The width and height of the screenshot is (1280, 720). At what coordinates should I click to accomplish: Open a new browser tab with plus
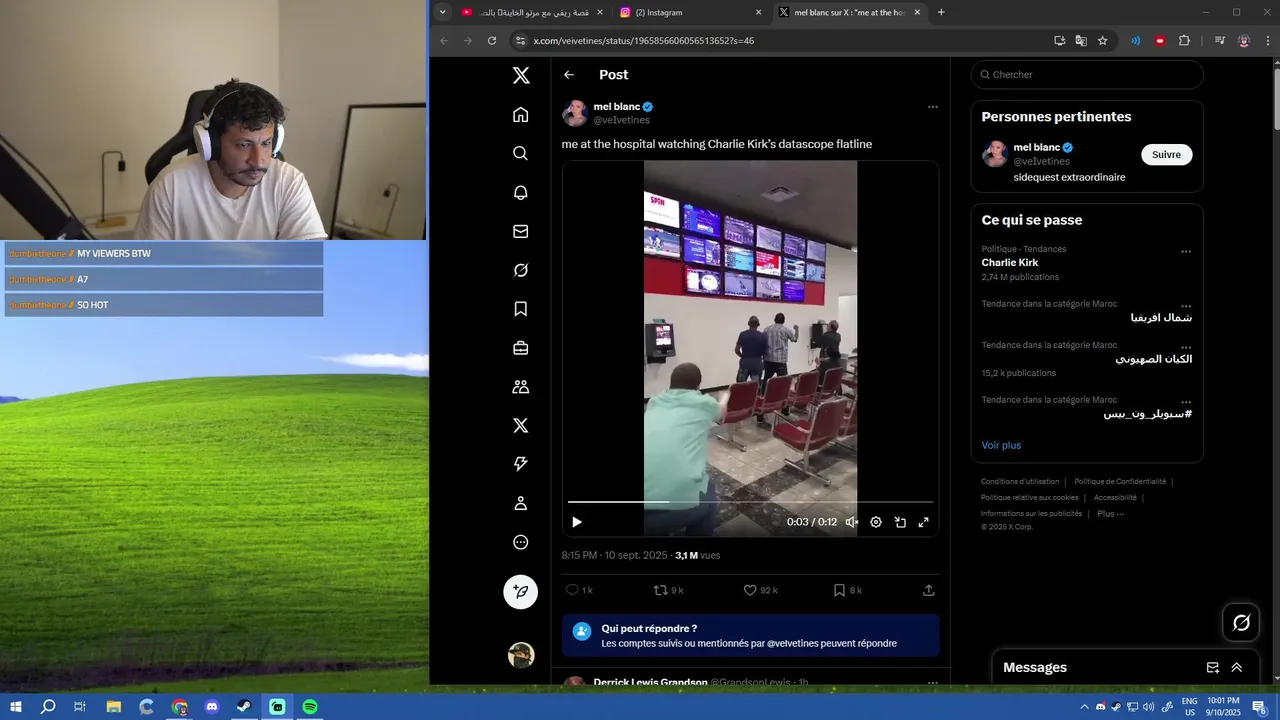pyautogui.click(x=941, y=12)
